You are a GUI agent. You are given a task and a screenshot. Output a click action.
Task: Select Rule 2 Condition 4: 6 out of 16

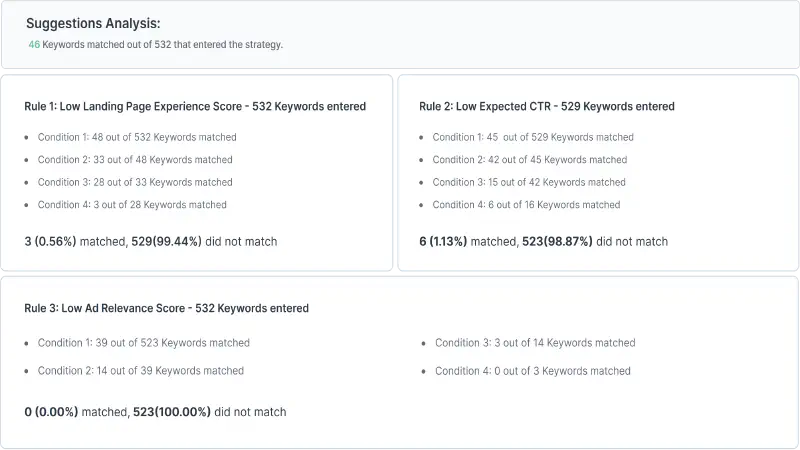point(526,205)
